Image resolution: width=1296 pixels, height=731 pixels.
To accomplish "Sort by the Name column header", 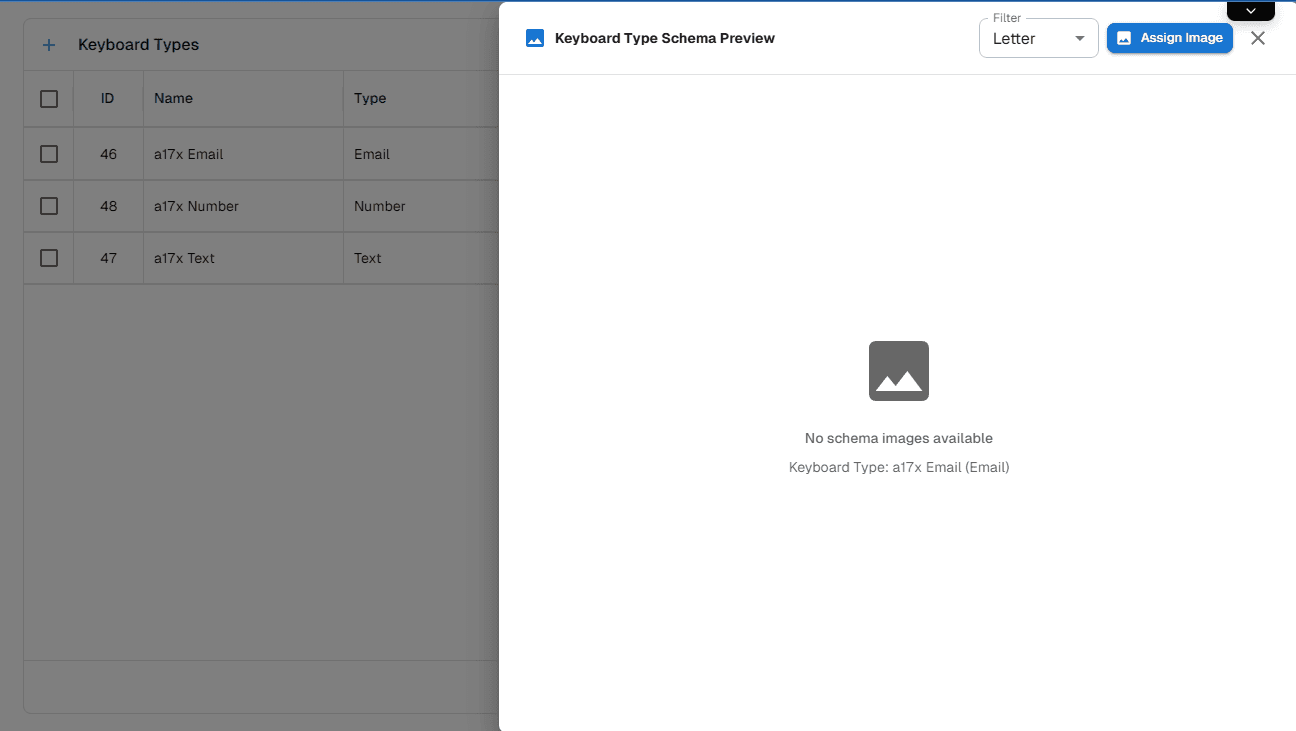I will [173, 98].
